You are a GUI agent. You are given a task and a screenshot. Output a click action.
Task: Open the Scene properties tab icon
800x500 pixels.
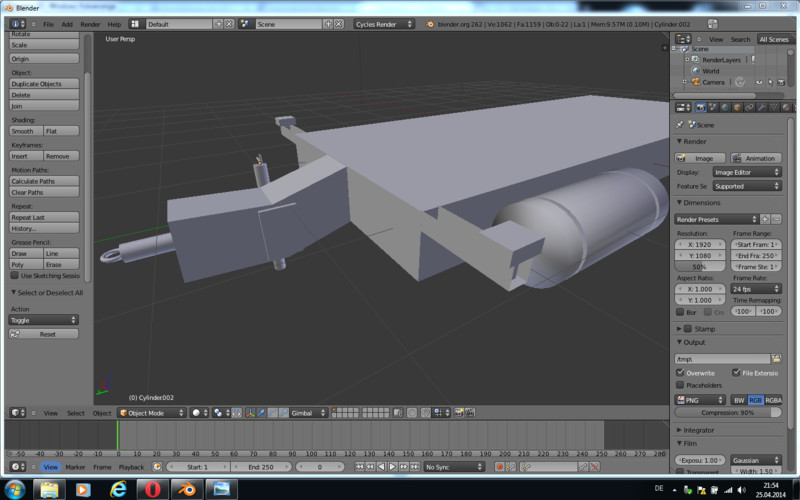coord(713,108)
